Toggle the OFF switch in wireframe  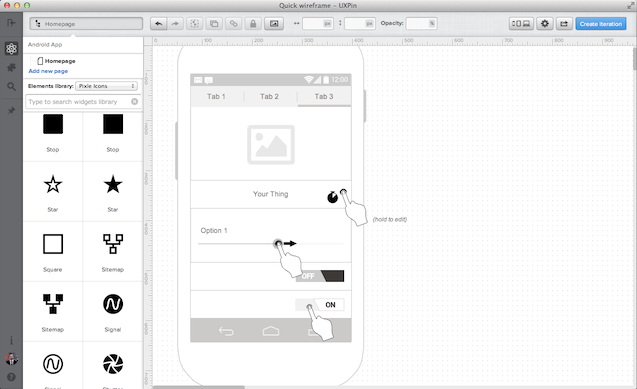pos(320,276)
